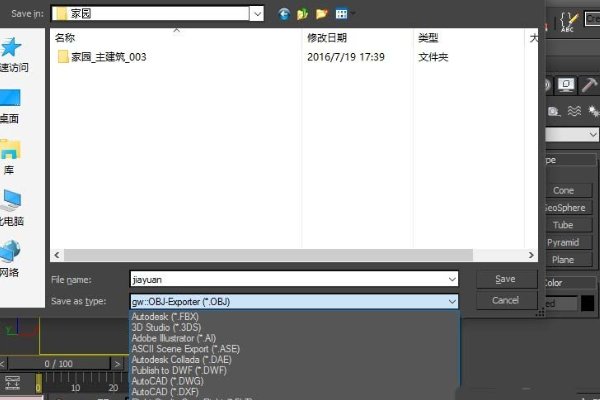Screen dimensions: 600x400
Task: Open the View Menu icon in the dialog toolbar
Action: (x=343, y=14)
